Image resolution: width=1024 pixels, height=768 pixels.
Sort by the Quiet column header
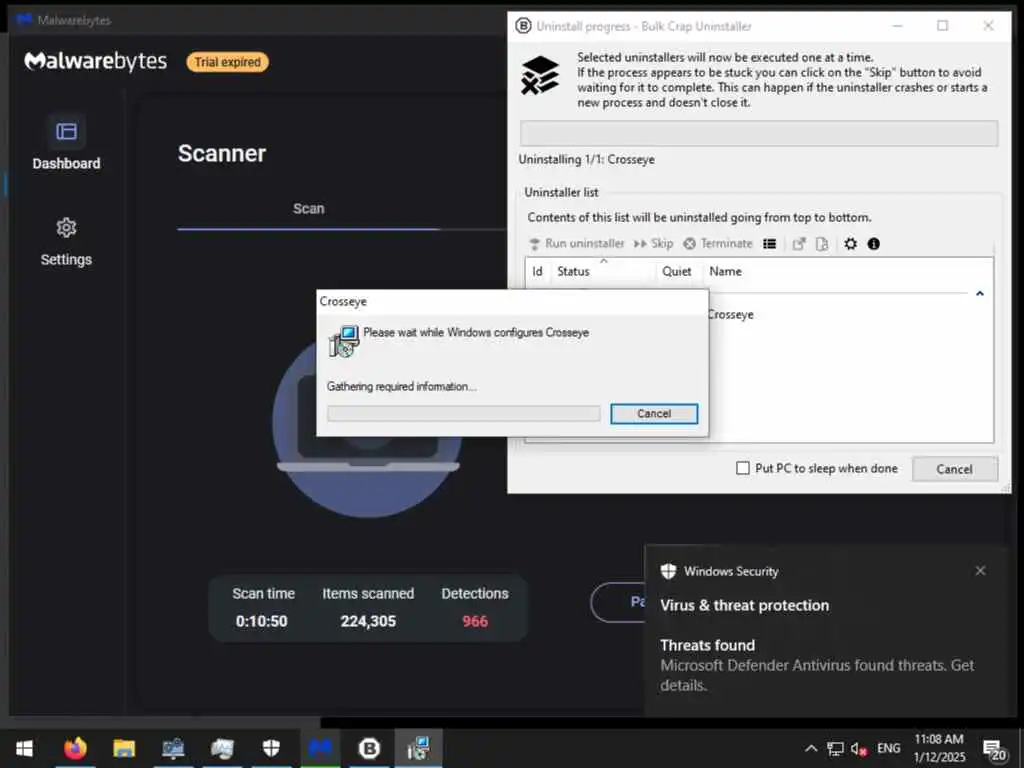click(x=677, y=271)
